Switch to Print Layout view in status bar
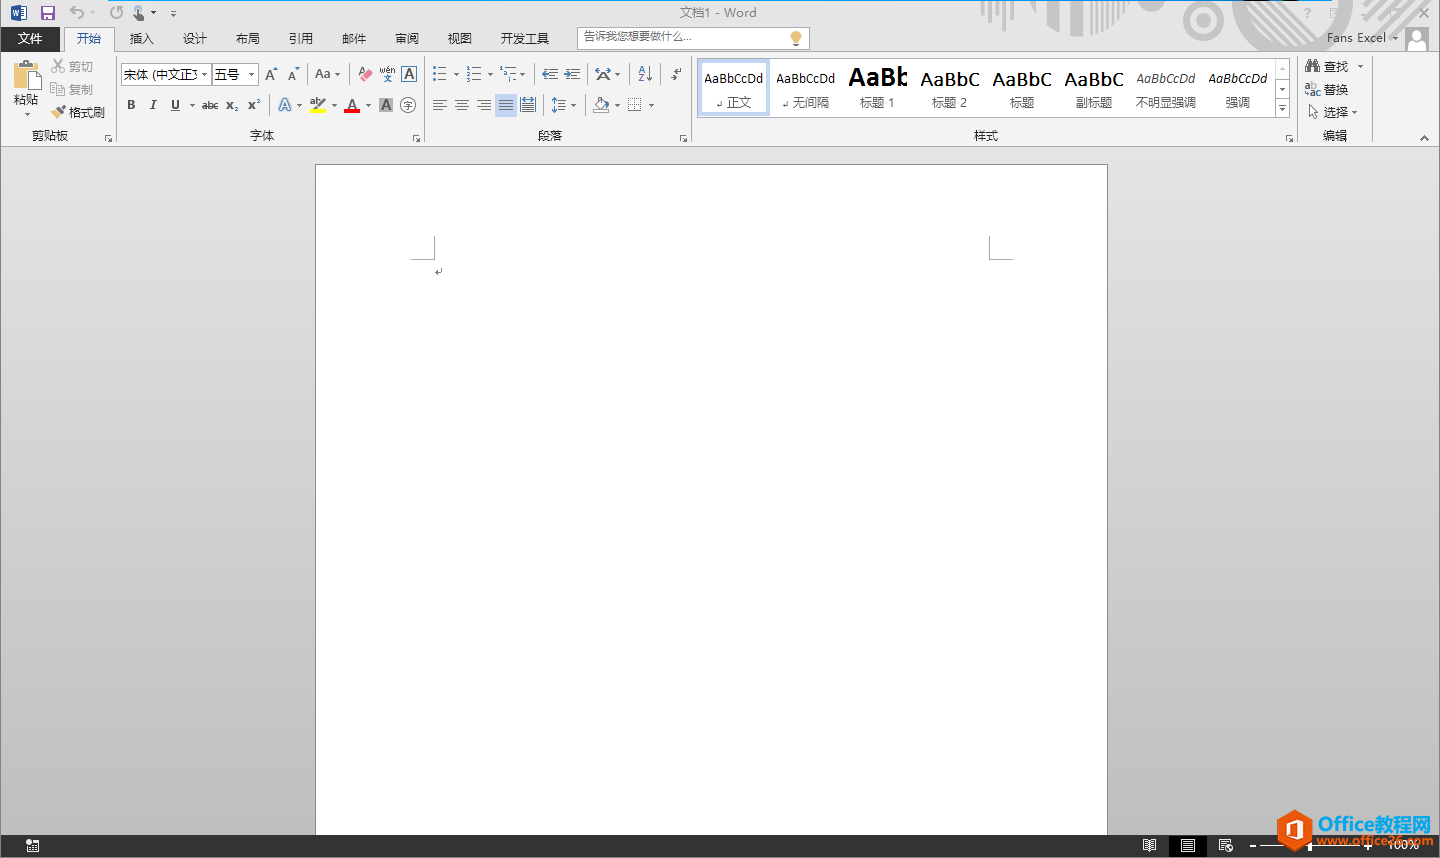This screenshot has width=1440, height=858. click(x=1187, y=846)
